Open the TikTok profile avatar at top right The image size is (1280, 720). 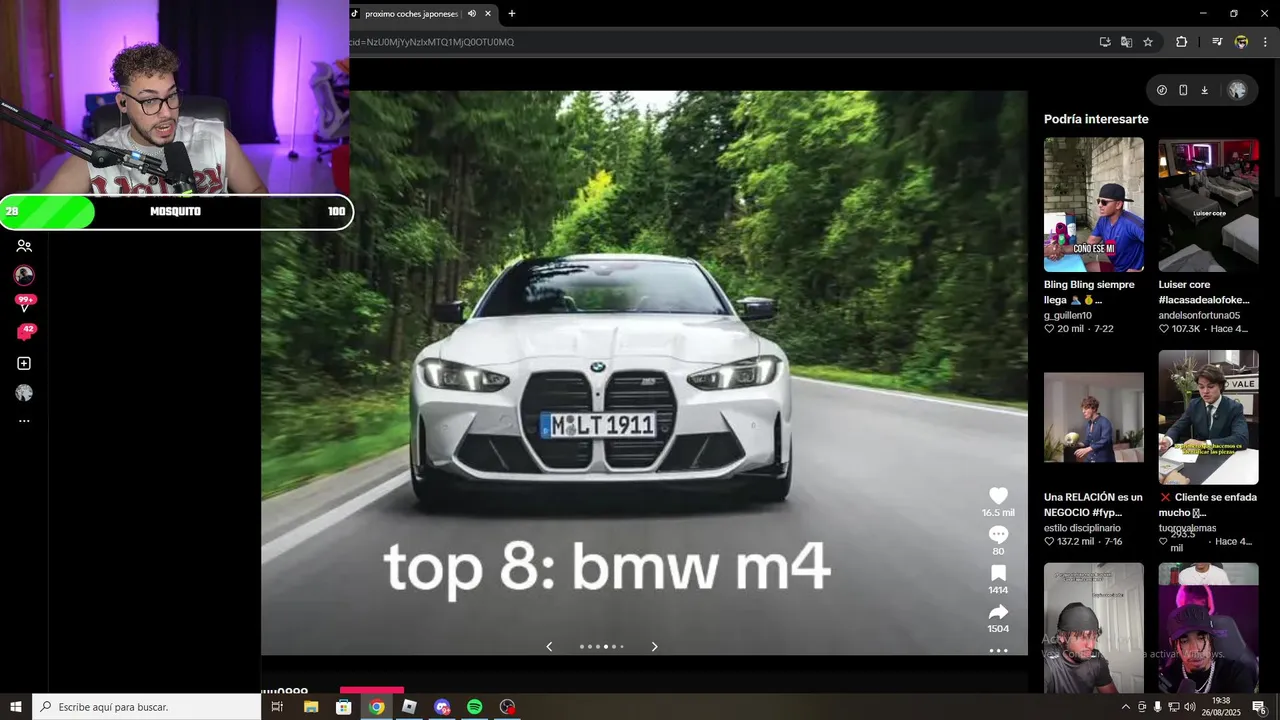[x=1237, y=90]
